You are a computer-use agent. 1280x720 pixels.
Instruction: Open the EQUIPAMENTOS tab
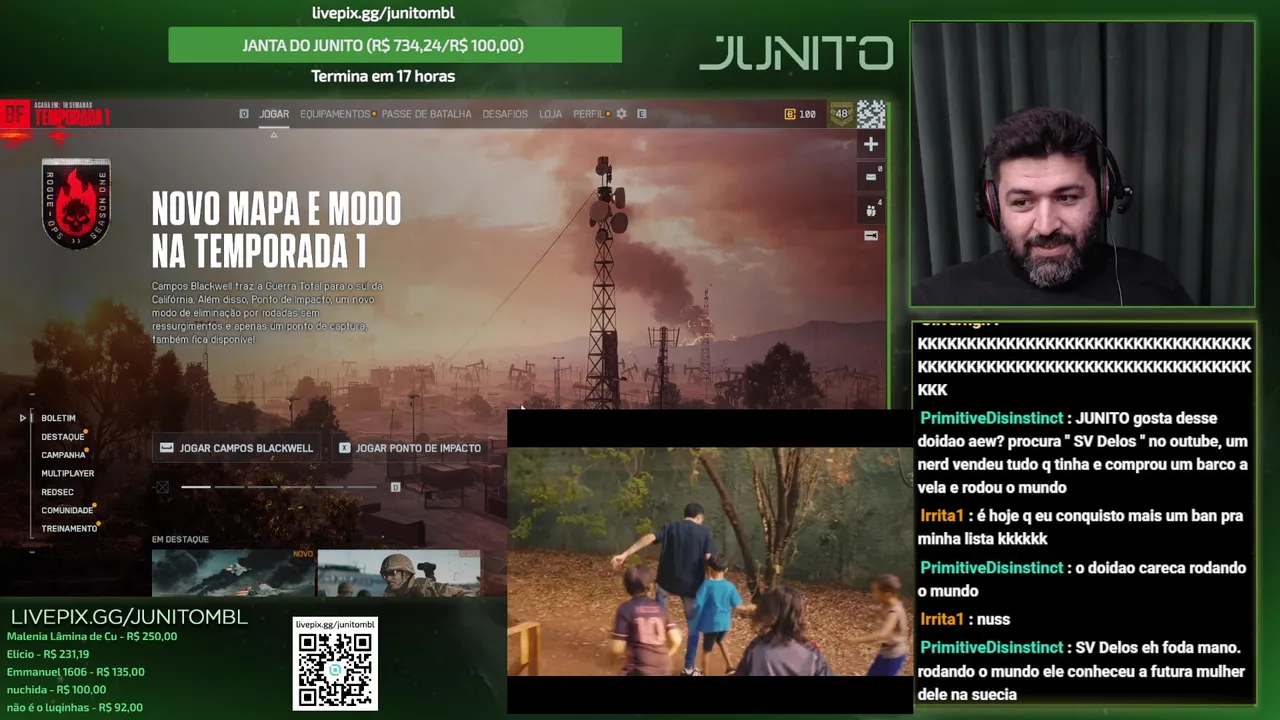(x=335, y=114)
